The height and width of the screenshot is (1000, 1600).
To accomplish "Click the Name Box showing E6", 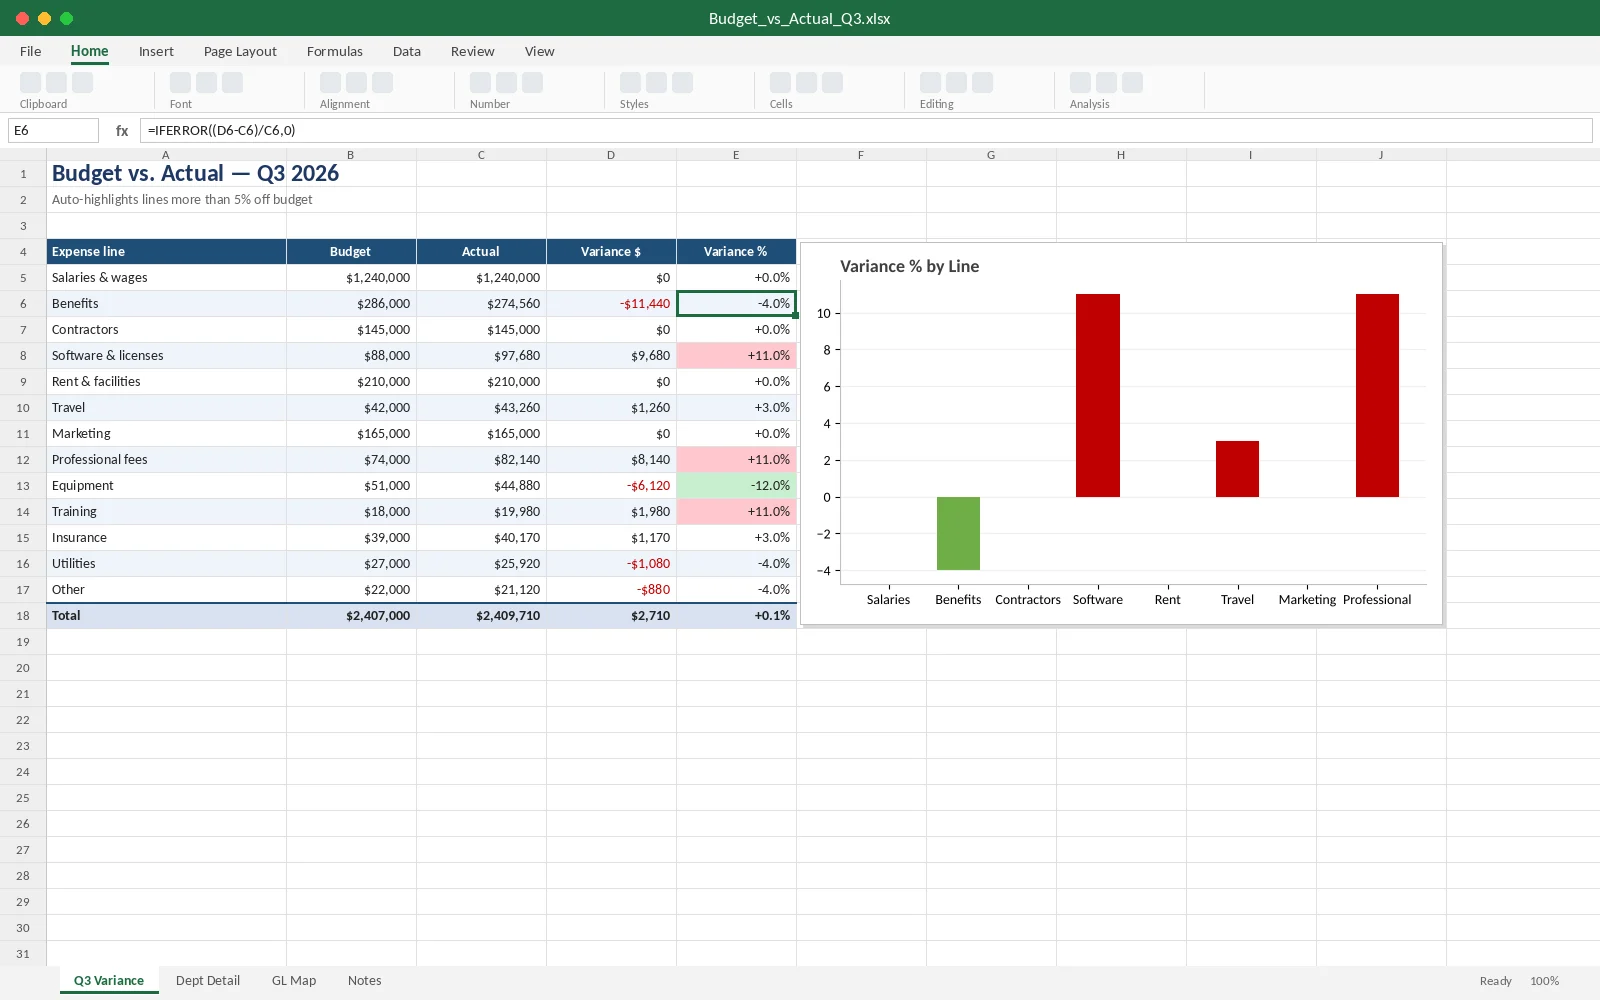I will click(x=53, y=130).
